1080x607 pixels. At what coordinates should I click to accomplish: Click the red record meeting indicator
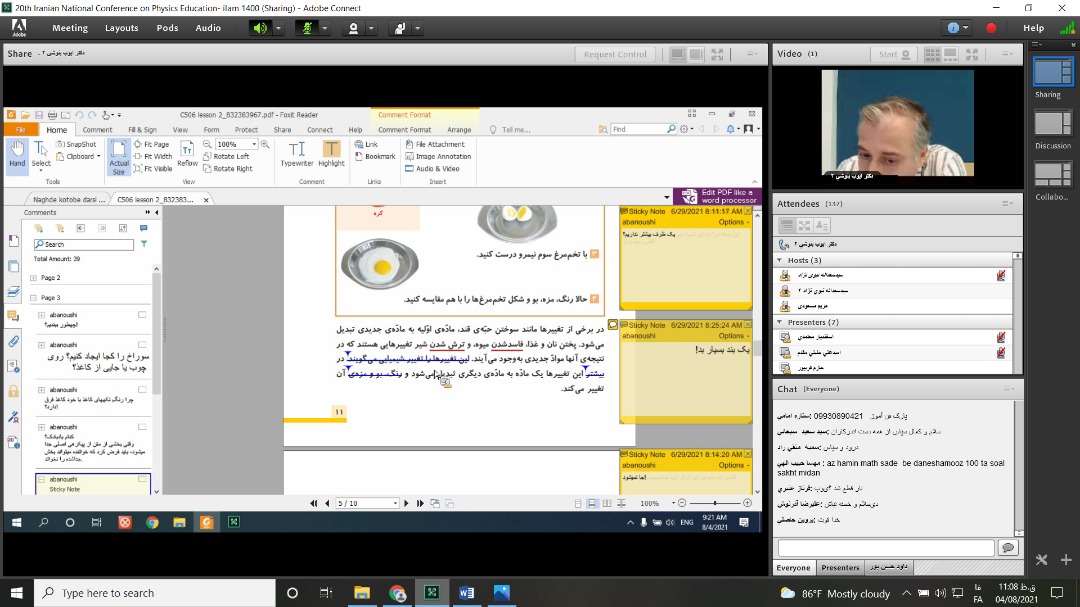coord(991,28)
